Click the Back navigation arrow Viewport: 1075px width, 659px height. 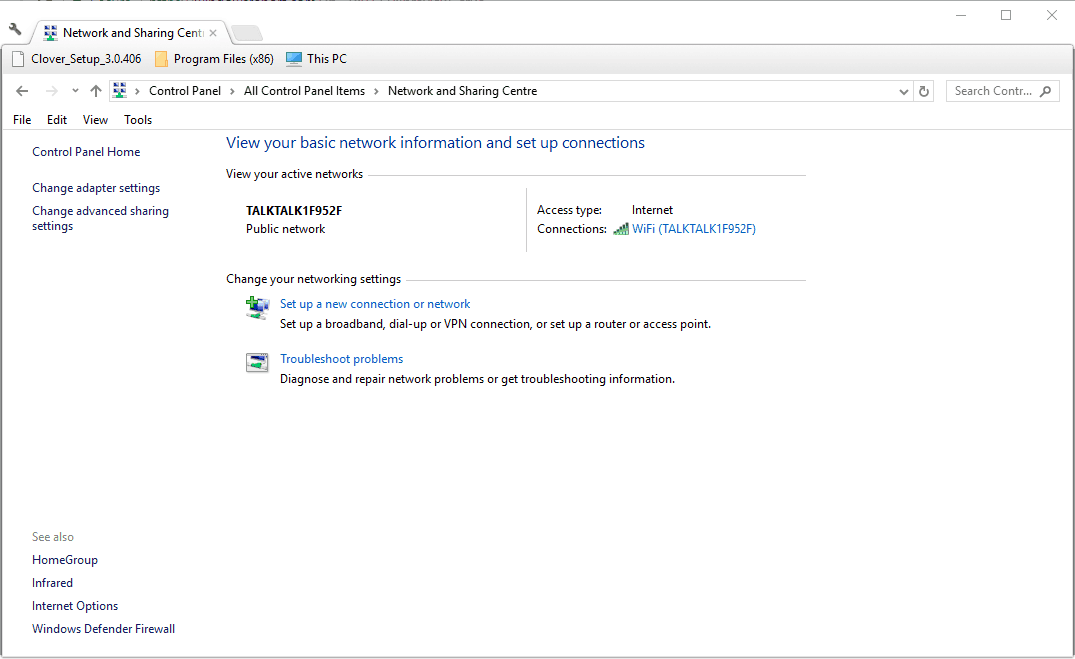click(x=22, y=91)
